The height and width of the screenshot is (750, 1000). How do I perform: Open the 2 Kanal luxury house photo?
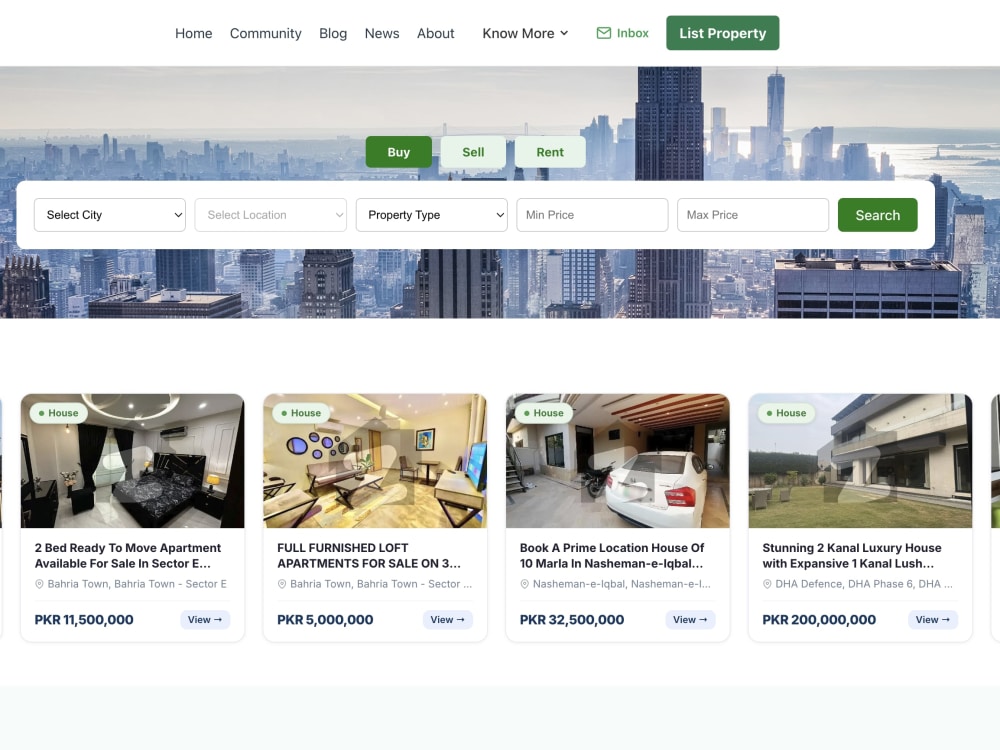coord(860,461)
